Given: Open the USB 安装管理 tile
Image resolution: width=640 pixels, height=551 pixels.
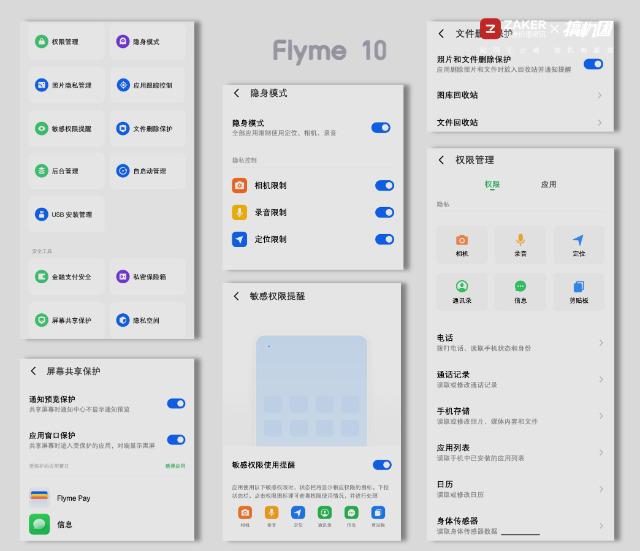Looking at the screenshot, I should (67, 214).
